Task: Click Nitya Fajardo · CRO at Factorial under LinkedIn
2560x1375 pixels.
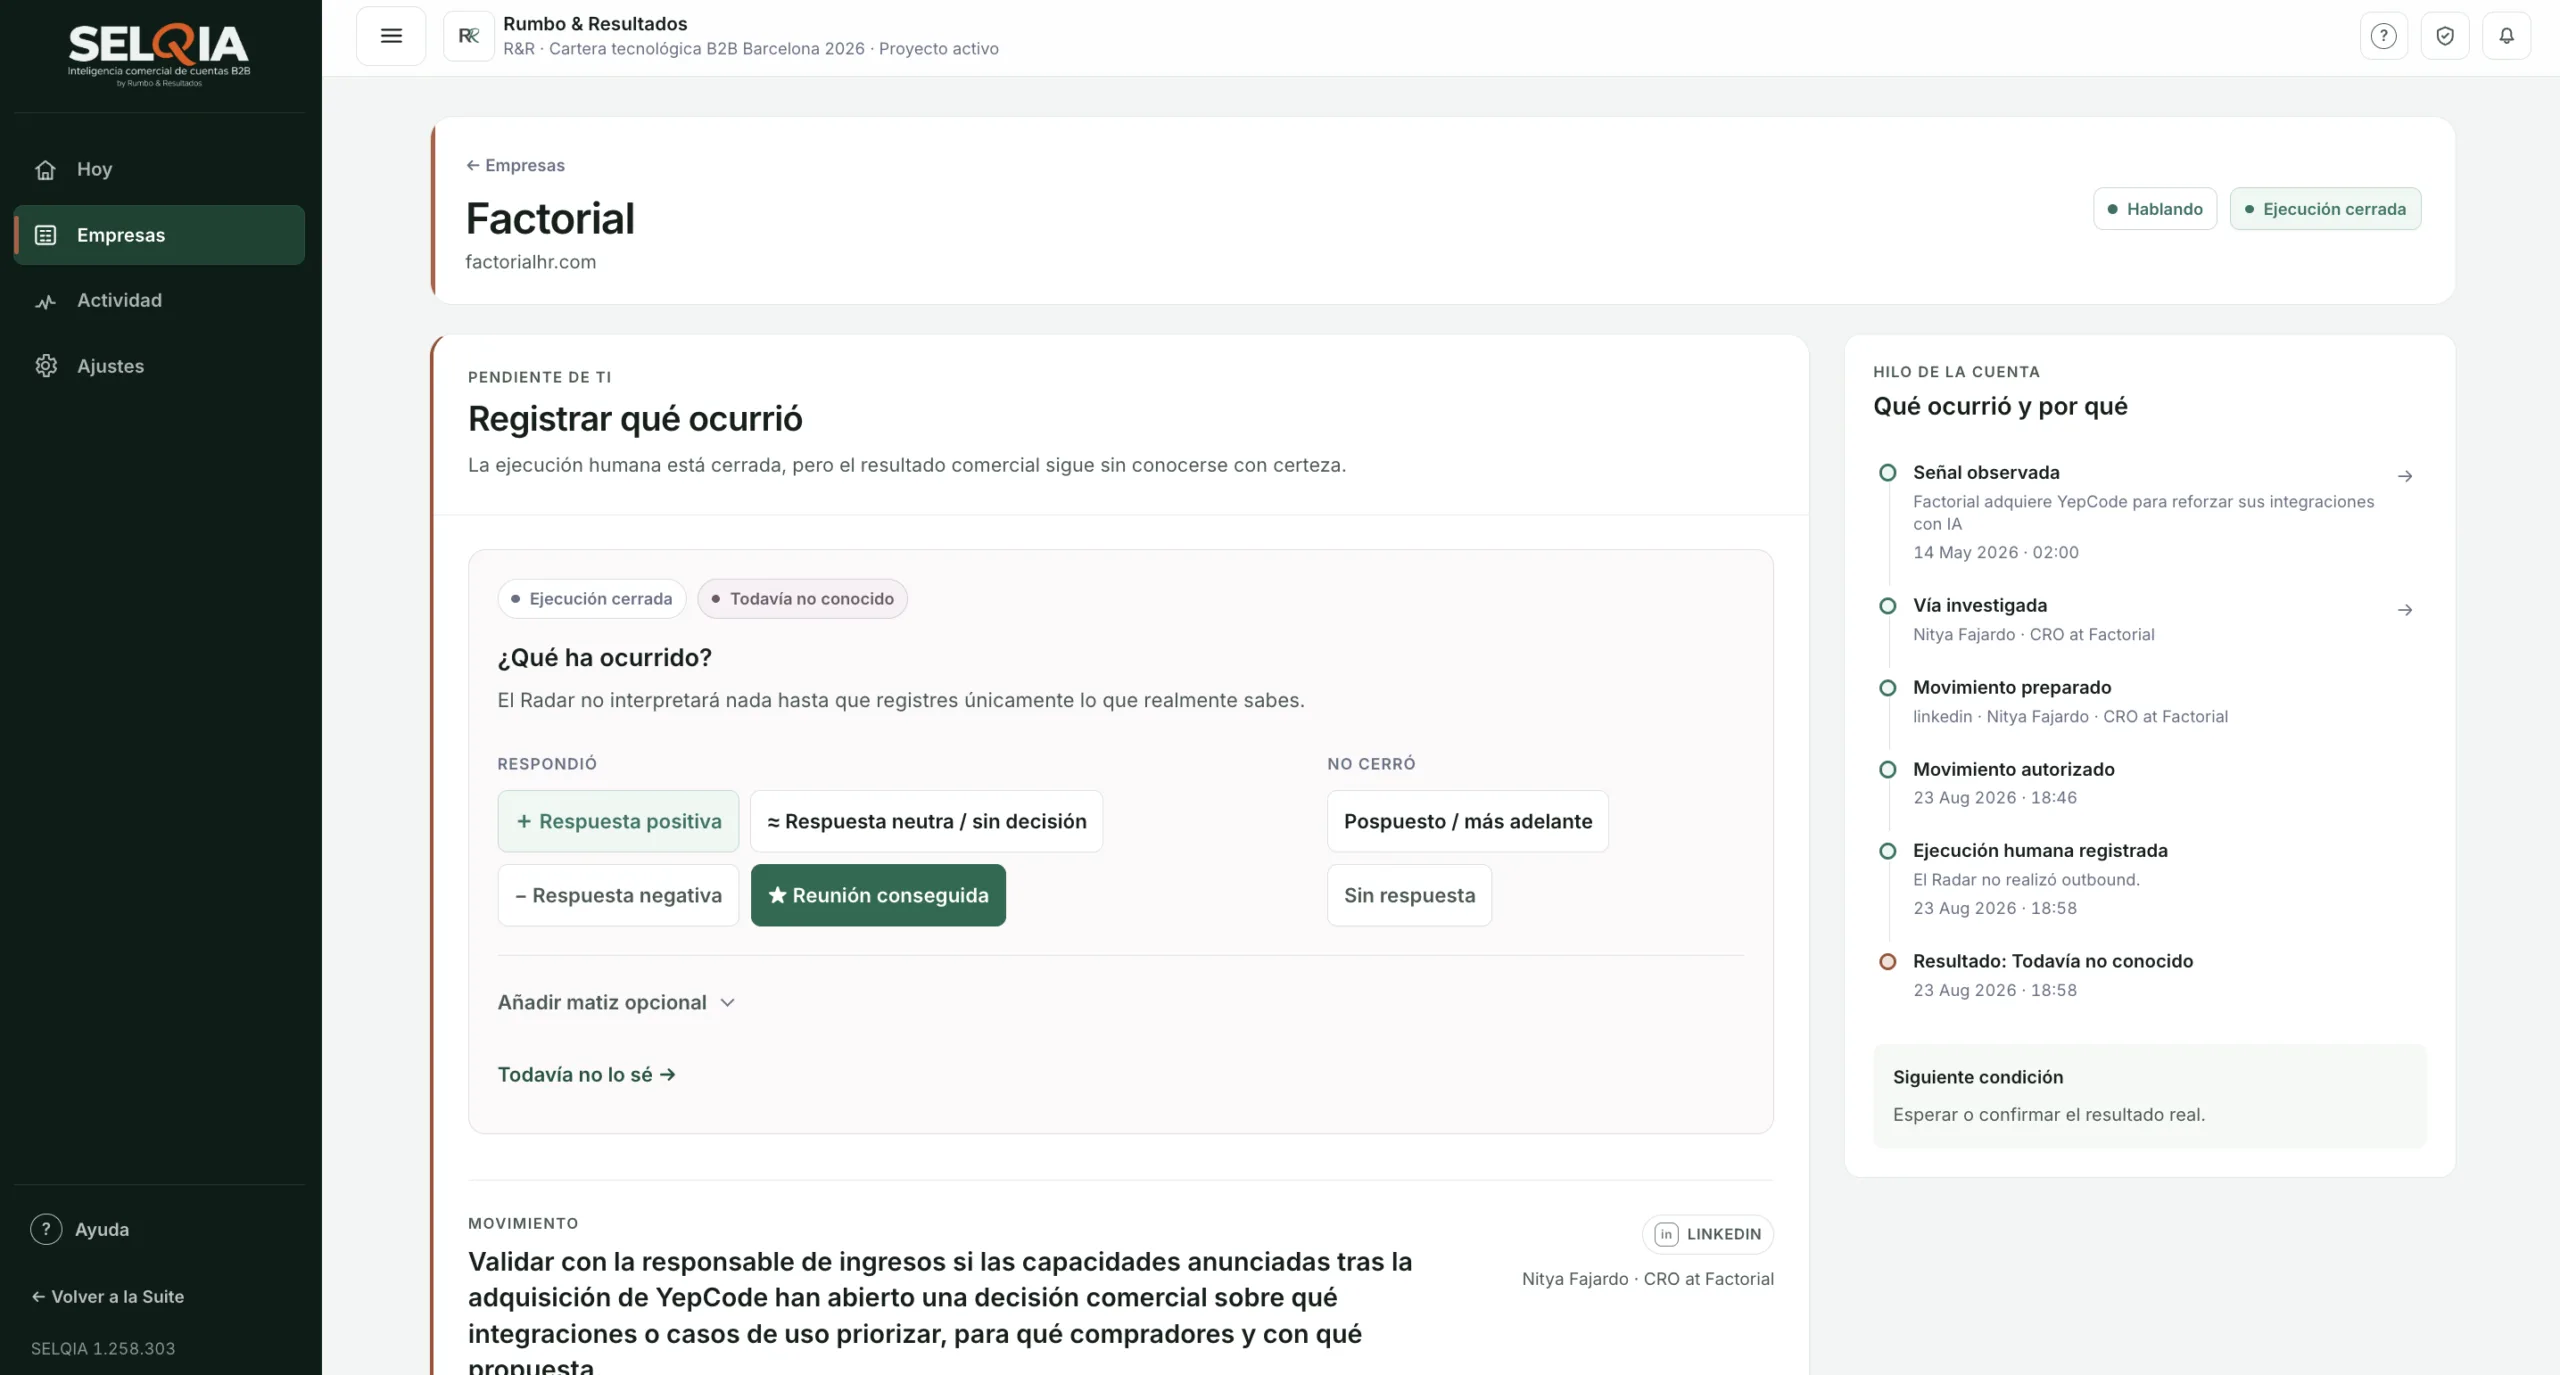Action: coord(1648,1278)
